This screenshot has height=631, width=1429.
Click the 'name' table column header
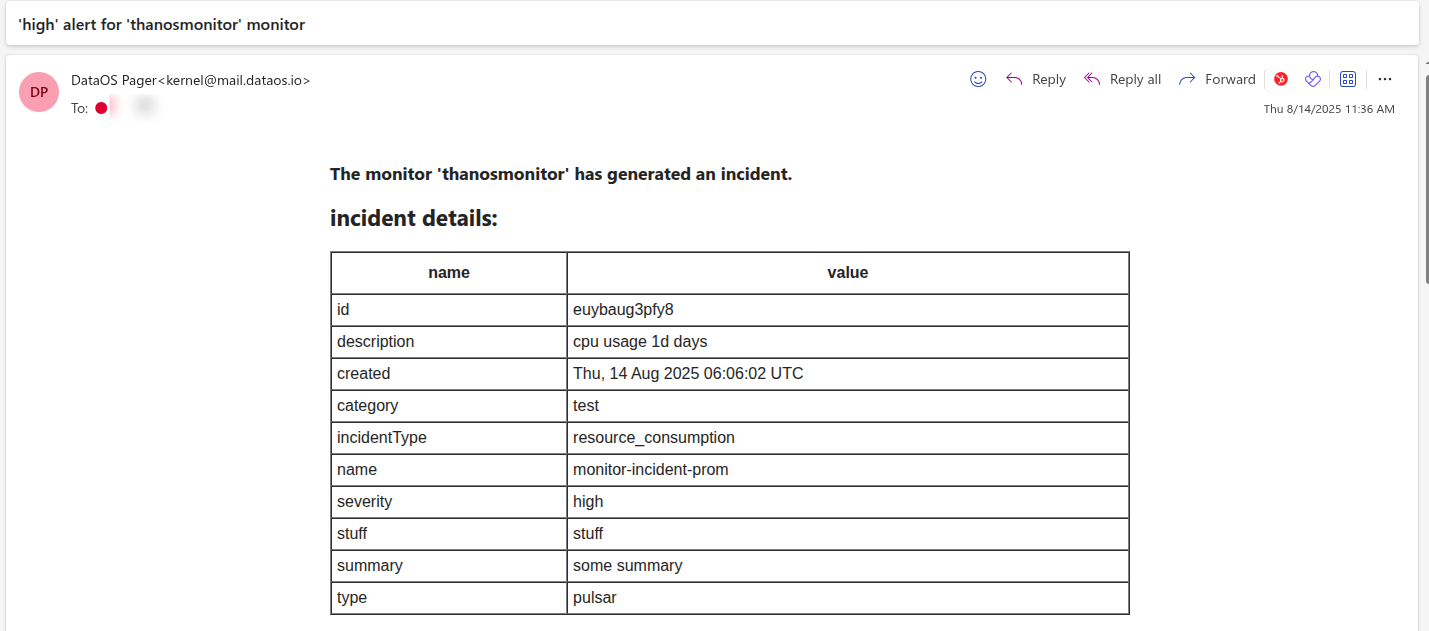click(x=449, y=272)
